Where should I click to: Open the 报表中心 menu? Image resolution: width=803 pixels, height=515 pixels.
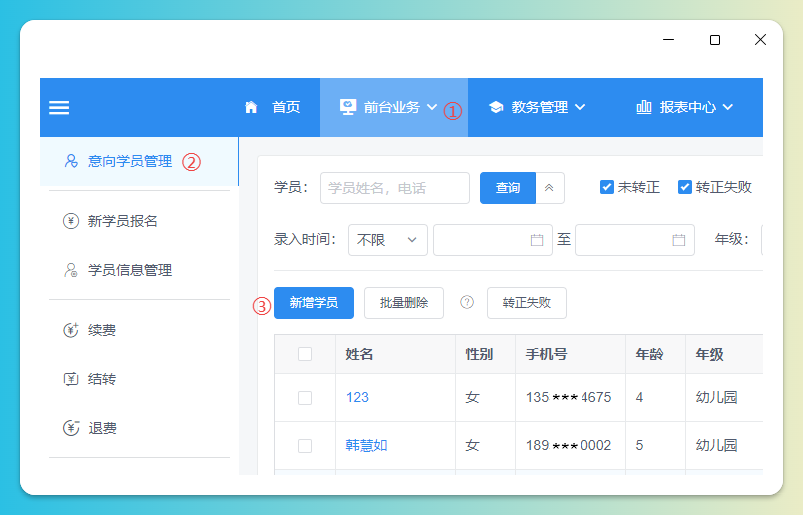pos(685,107)
